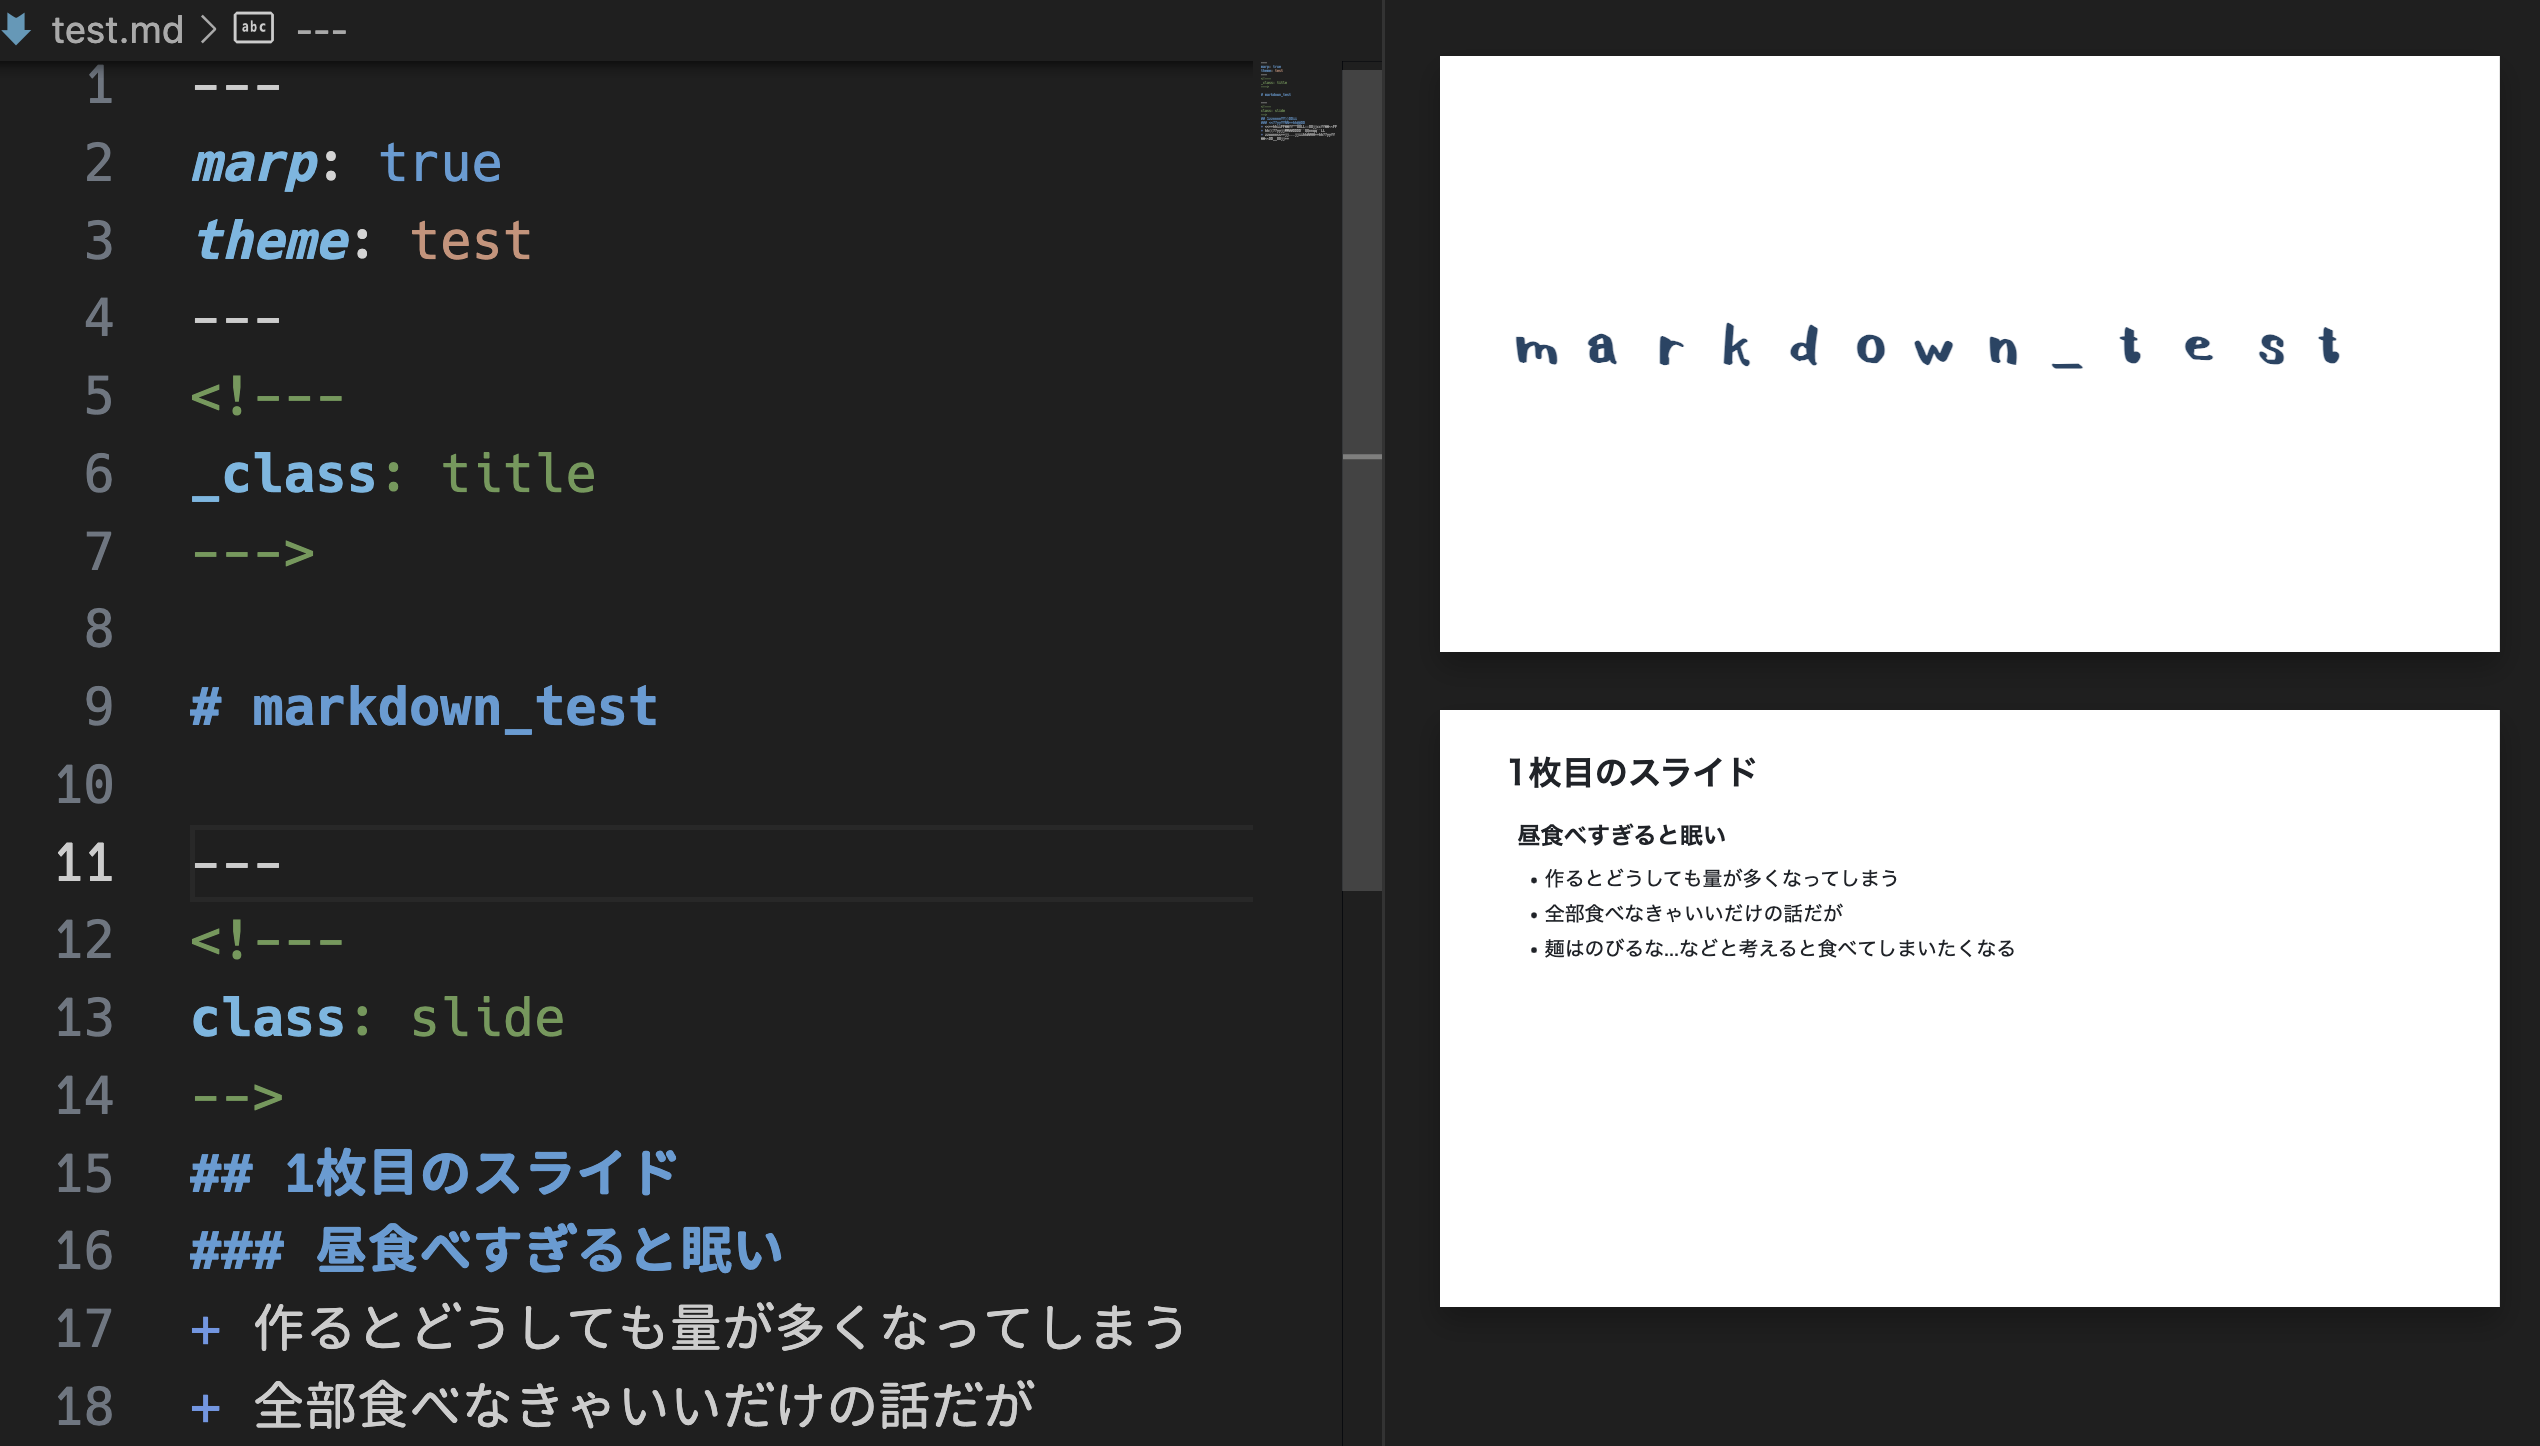Click the overview ruler marker in scrollbar
2540x1446 pixels.
[1361, 456]
